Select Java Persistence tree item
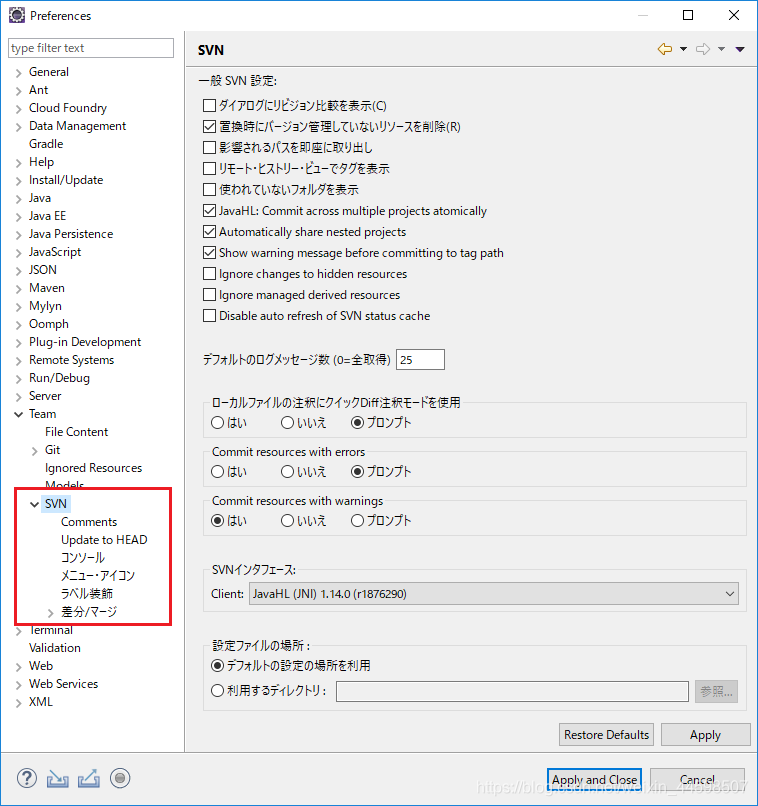 click(71, 234)
